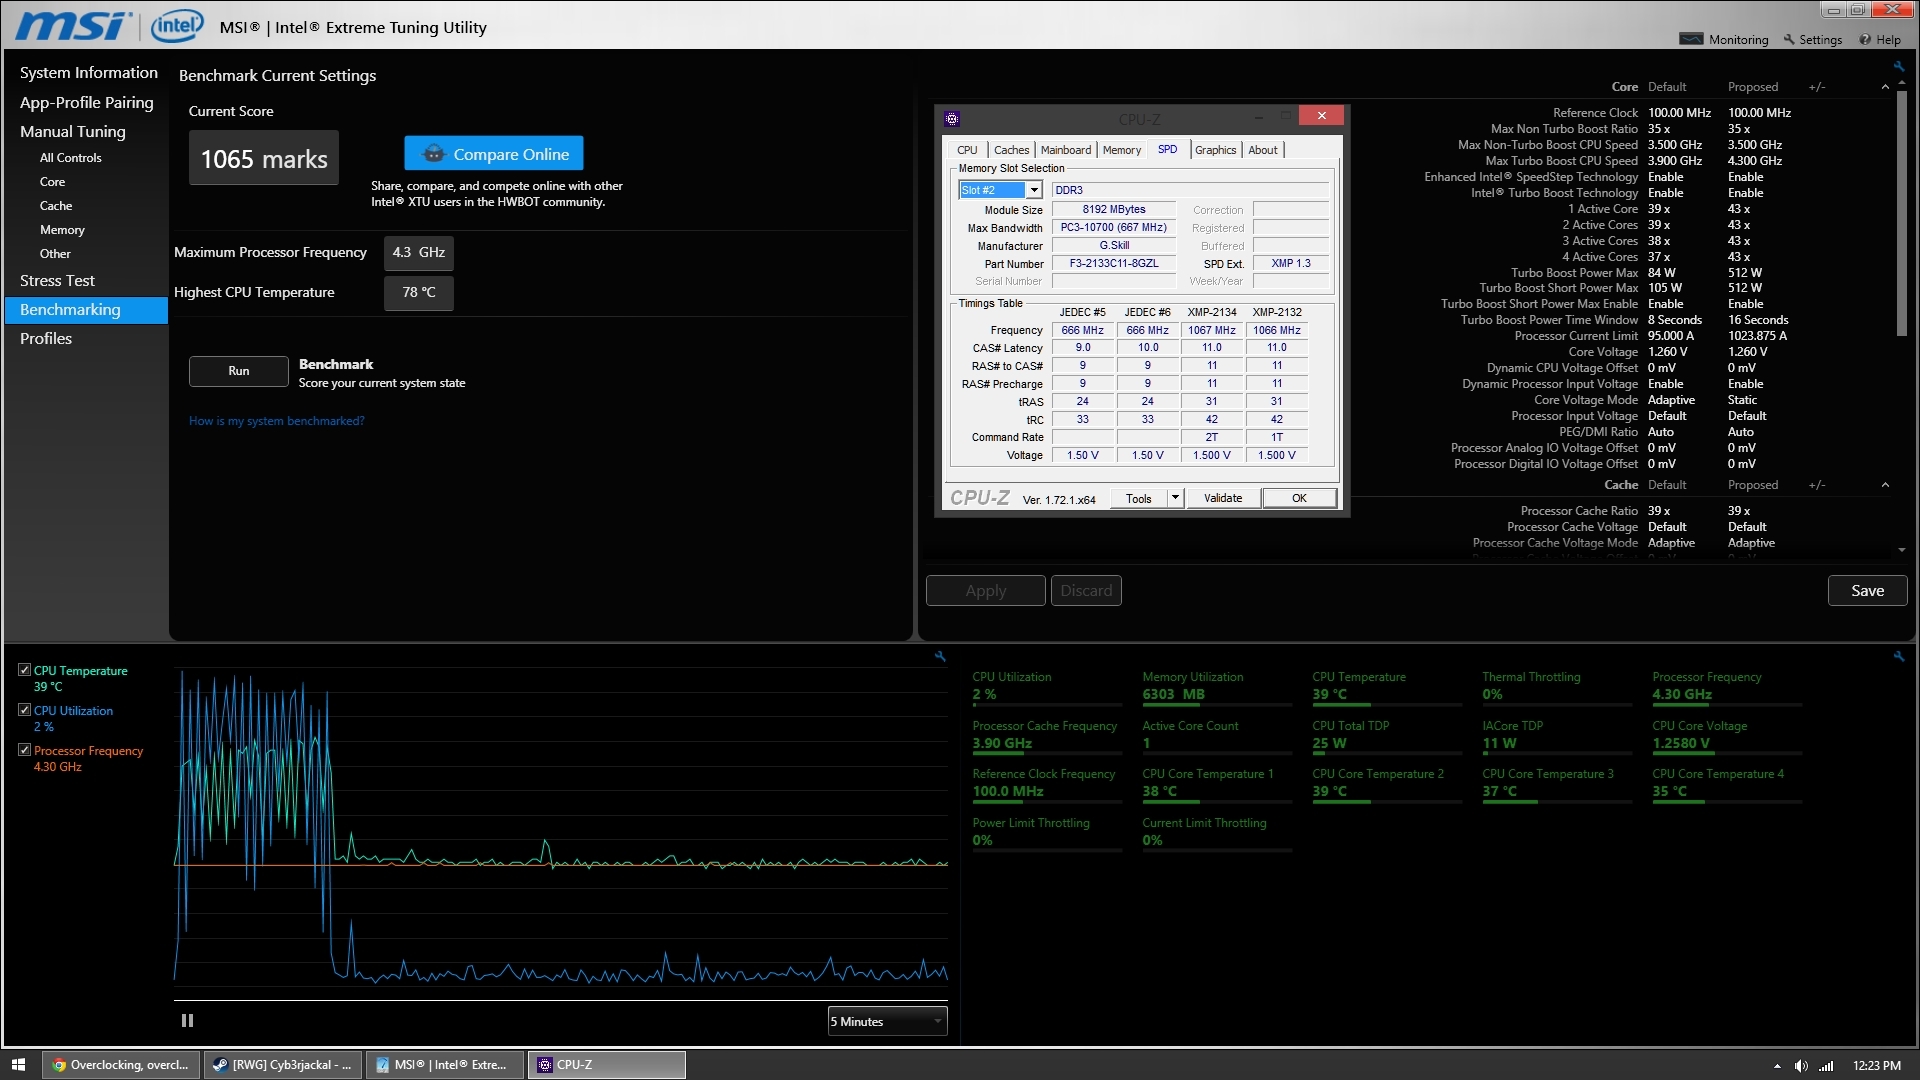Open System Information section

88,73
